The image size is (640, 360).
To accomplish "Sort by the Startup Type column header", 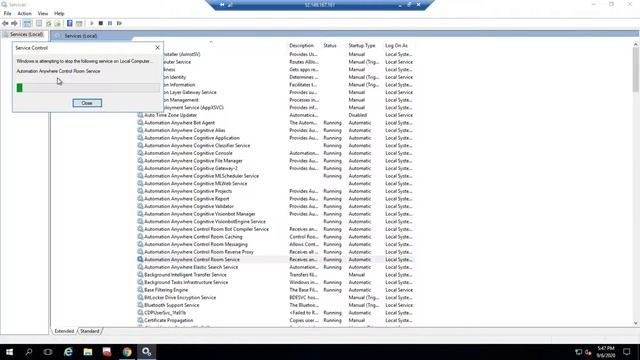I will click(362, 46).
